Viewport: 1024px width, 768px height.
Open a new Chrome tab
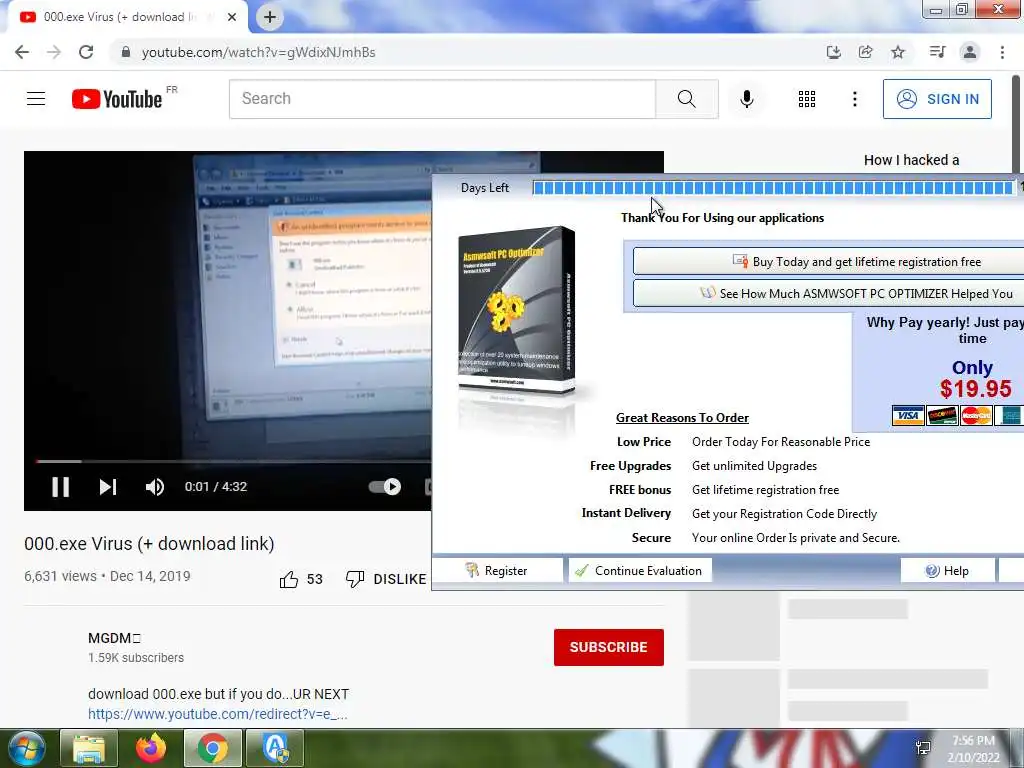point(270,18)
